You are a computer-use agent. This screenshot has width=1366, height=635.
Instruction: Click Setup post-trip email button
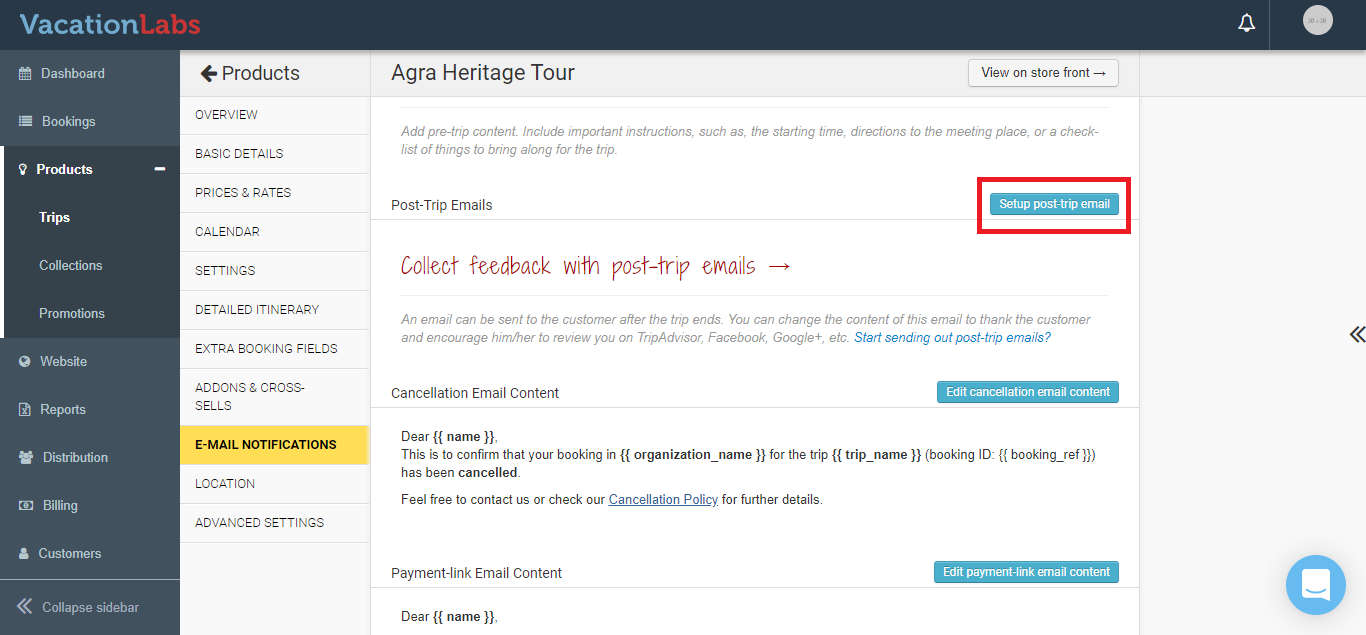click(x=1054, y=204)
